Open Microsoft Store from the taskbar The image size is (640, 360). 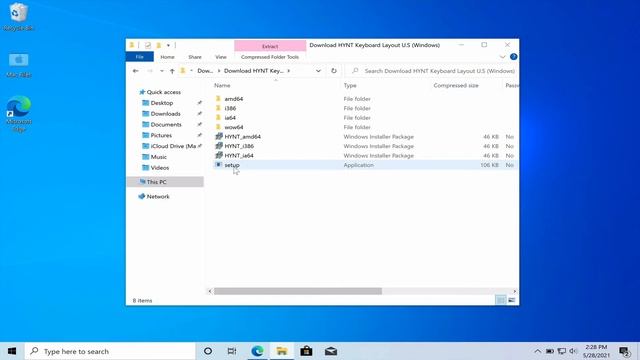pyautogui.click(x=306, y=351)
